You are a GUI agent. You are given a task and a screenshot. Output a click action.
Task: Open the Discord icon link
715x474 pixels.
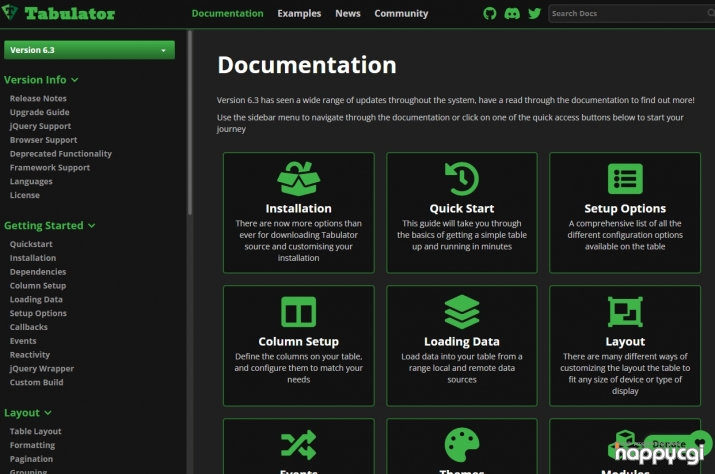pos(512,14)
